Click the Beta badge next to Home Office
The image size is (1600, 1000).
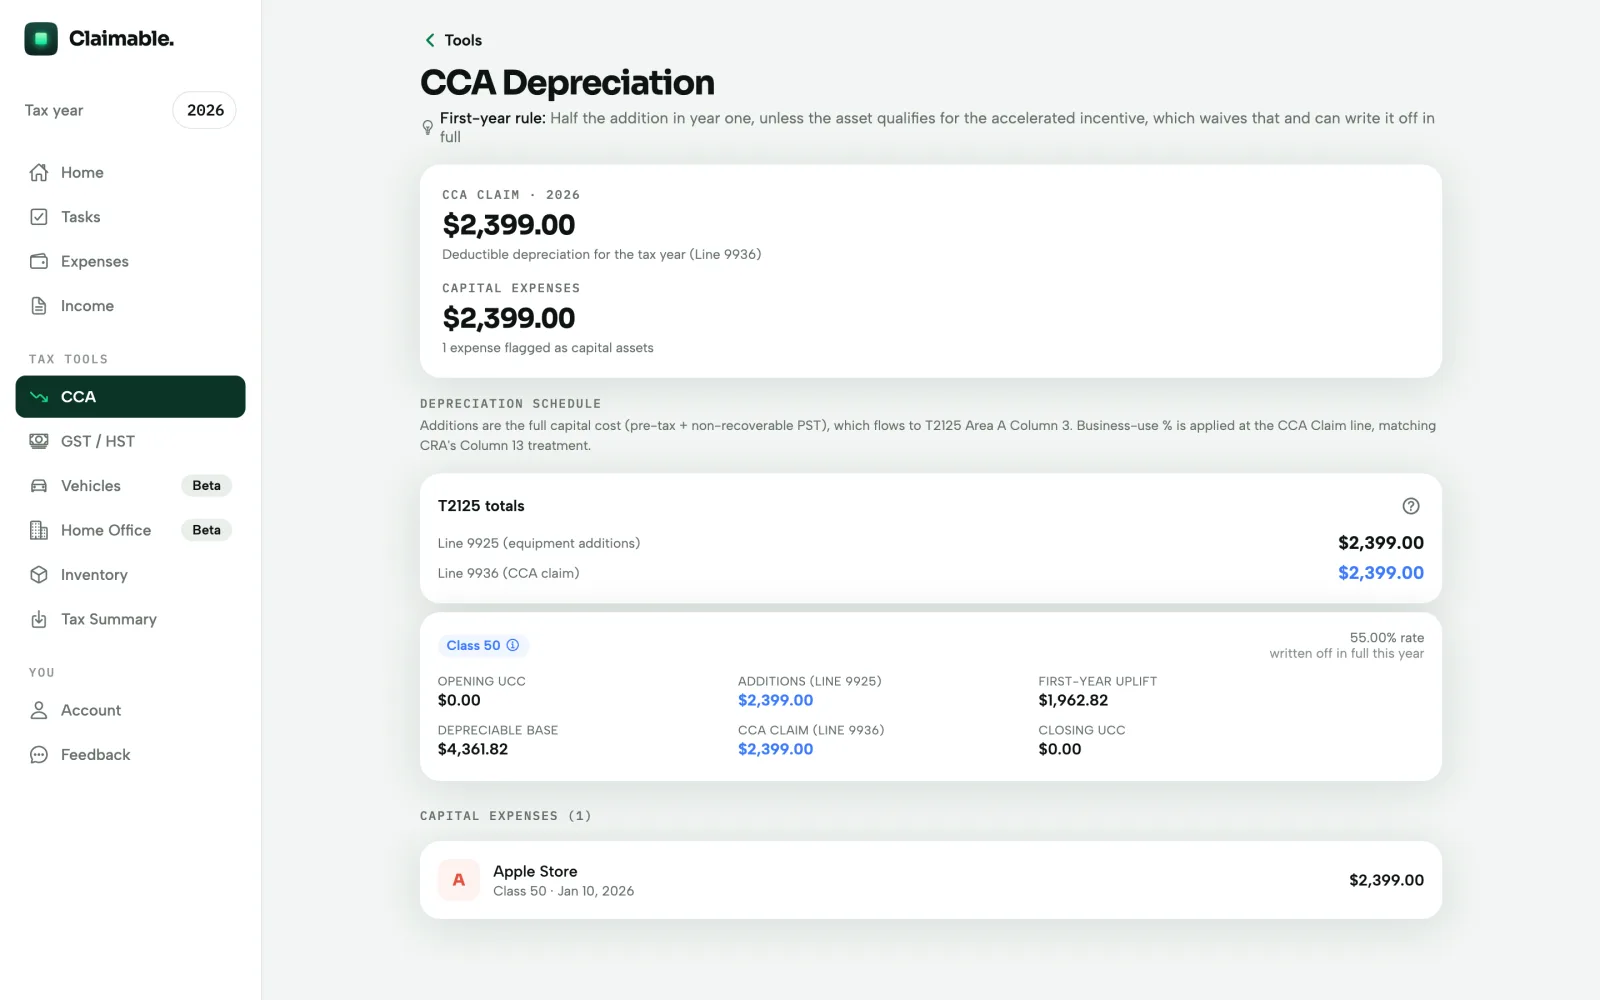tap(206, 530)
